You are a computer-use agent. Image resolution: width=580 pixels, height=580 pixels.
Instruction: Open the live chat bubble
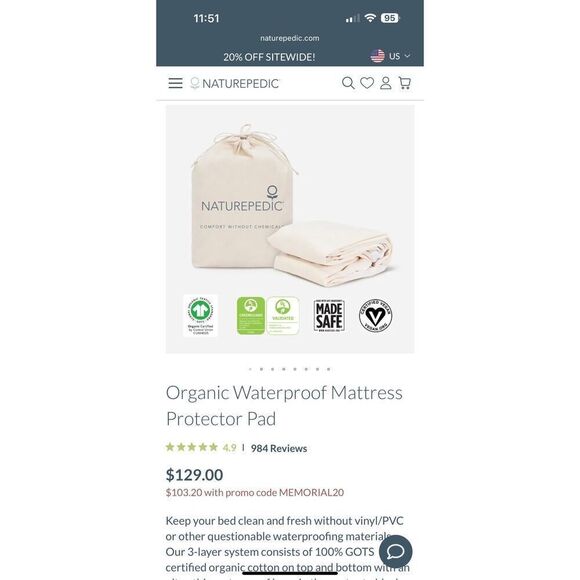tap(395, 552)
